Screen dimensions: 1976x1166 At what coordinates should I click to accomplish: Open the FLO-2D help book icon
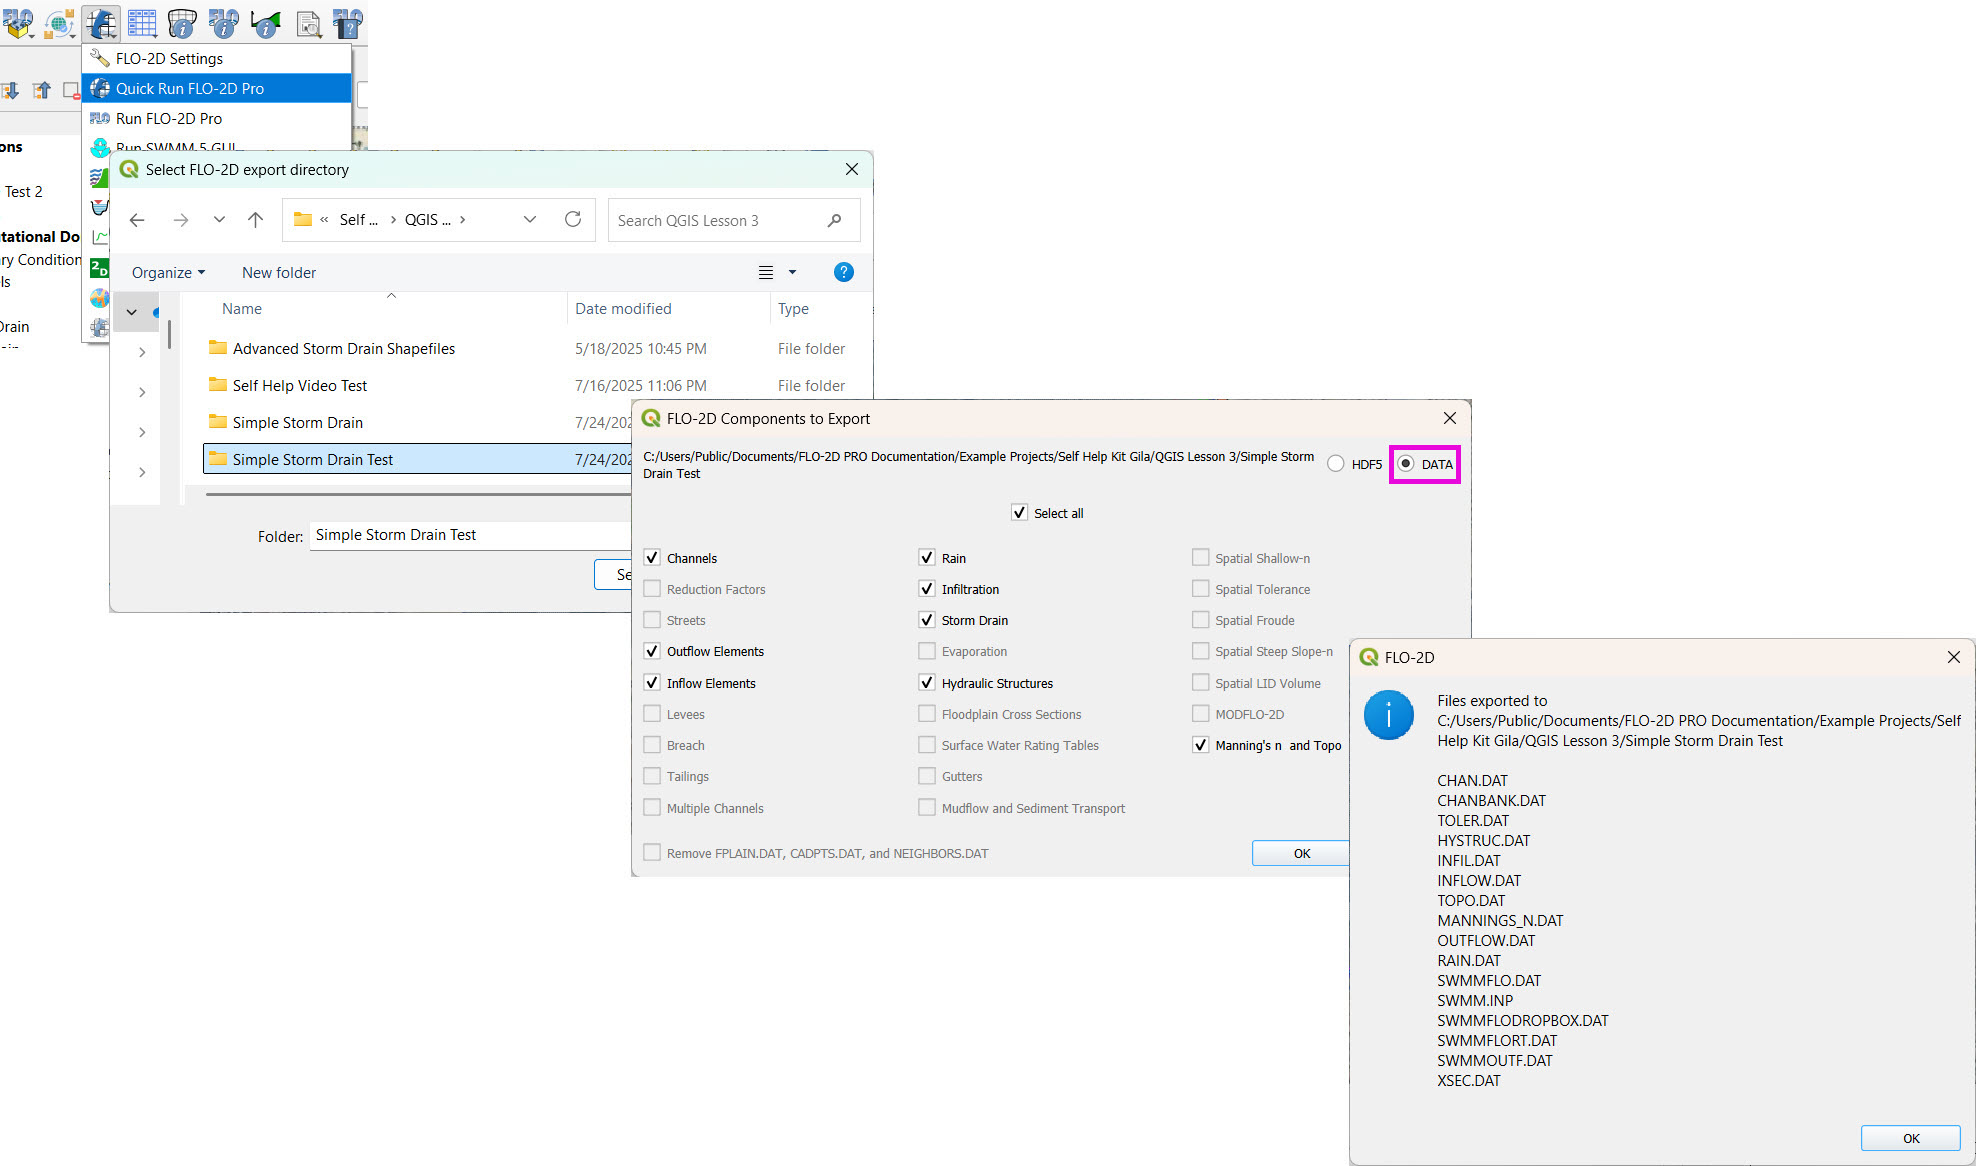pyautogui.click(x=347, y=22)
